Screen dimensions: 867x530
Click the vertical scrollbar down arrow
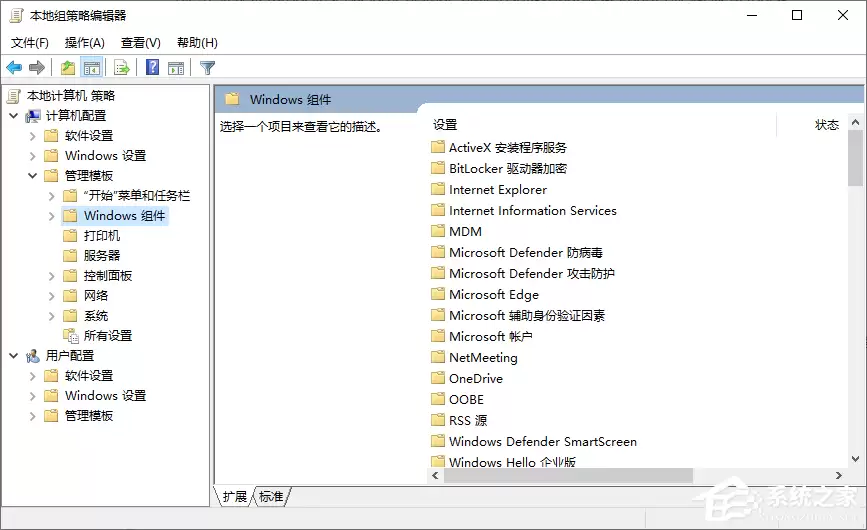coord(855,459)
